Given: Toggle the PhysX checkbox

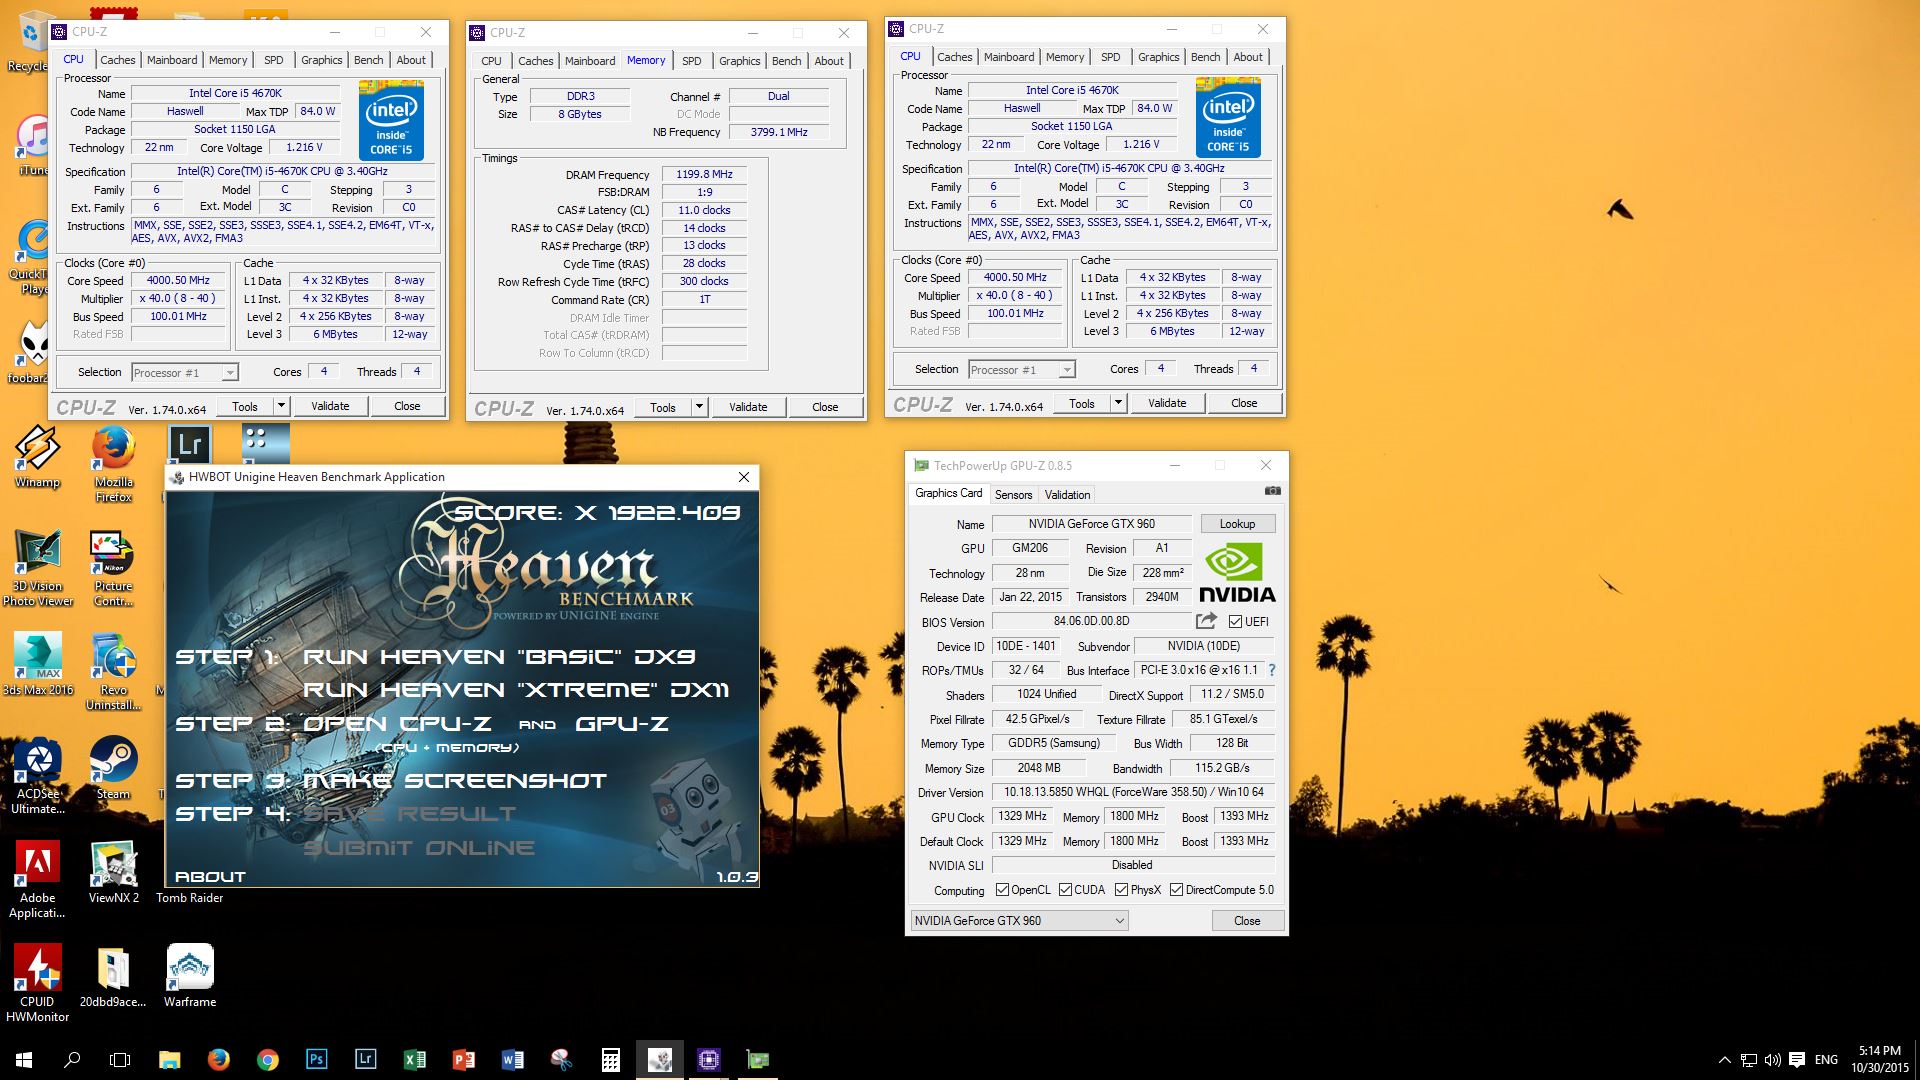Looking at the screenshot, I should click(x=1121, y=890).
